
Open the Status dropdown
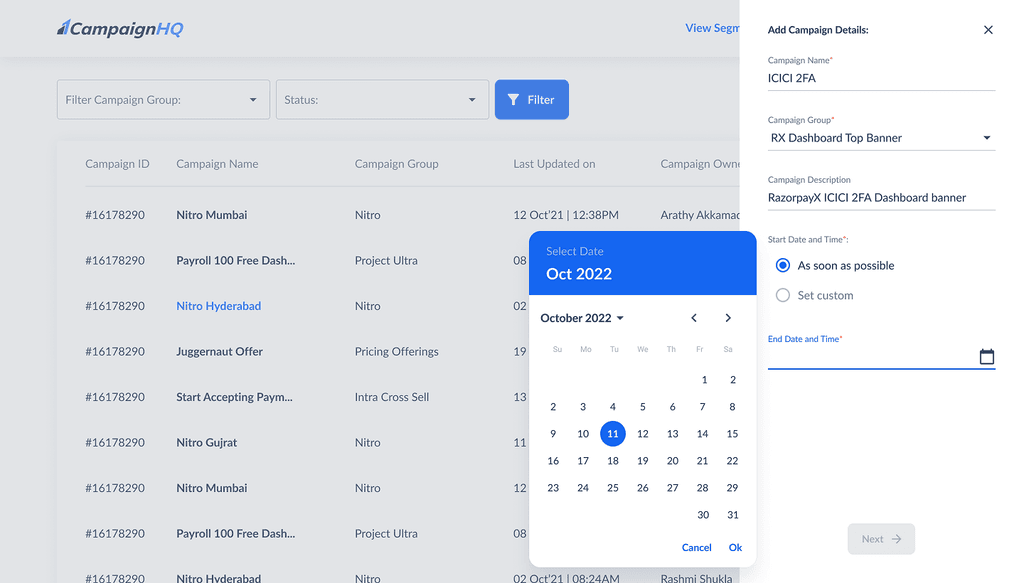pos(382,100)
